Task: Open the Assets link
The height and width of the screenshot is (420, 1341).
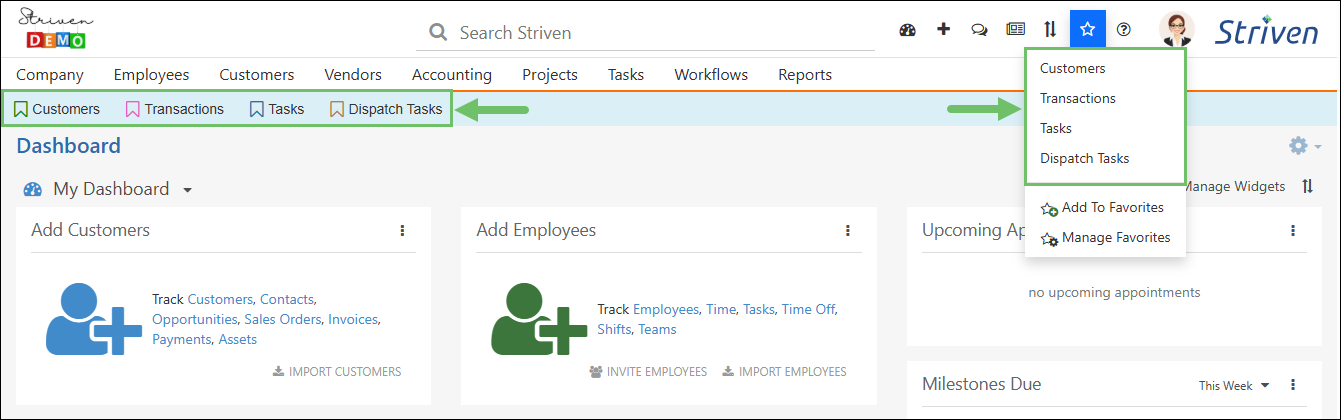Action: point(238,339)
